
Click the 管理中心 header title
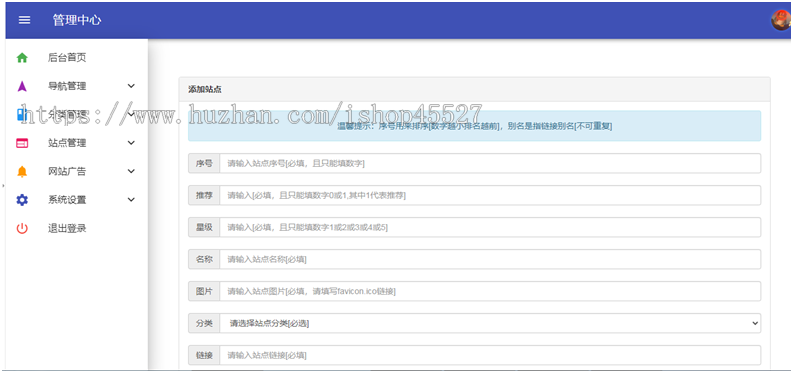tap(77, 20)
